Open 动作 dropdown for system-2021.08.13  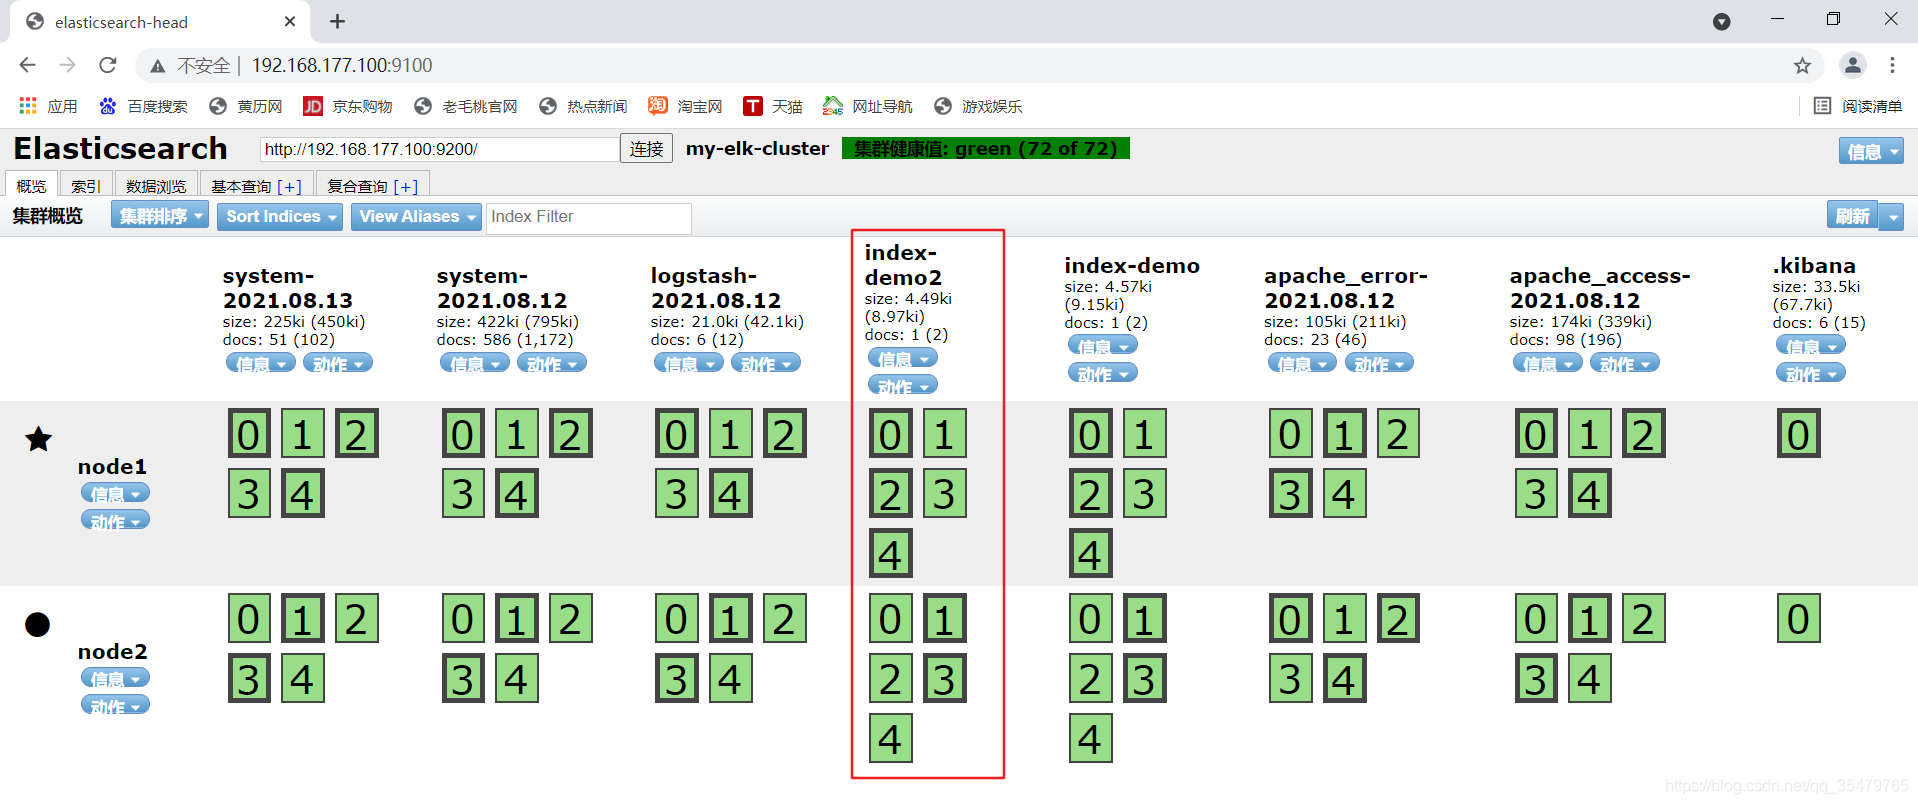point(338,363)
